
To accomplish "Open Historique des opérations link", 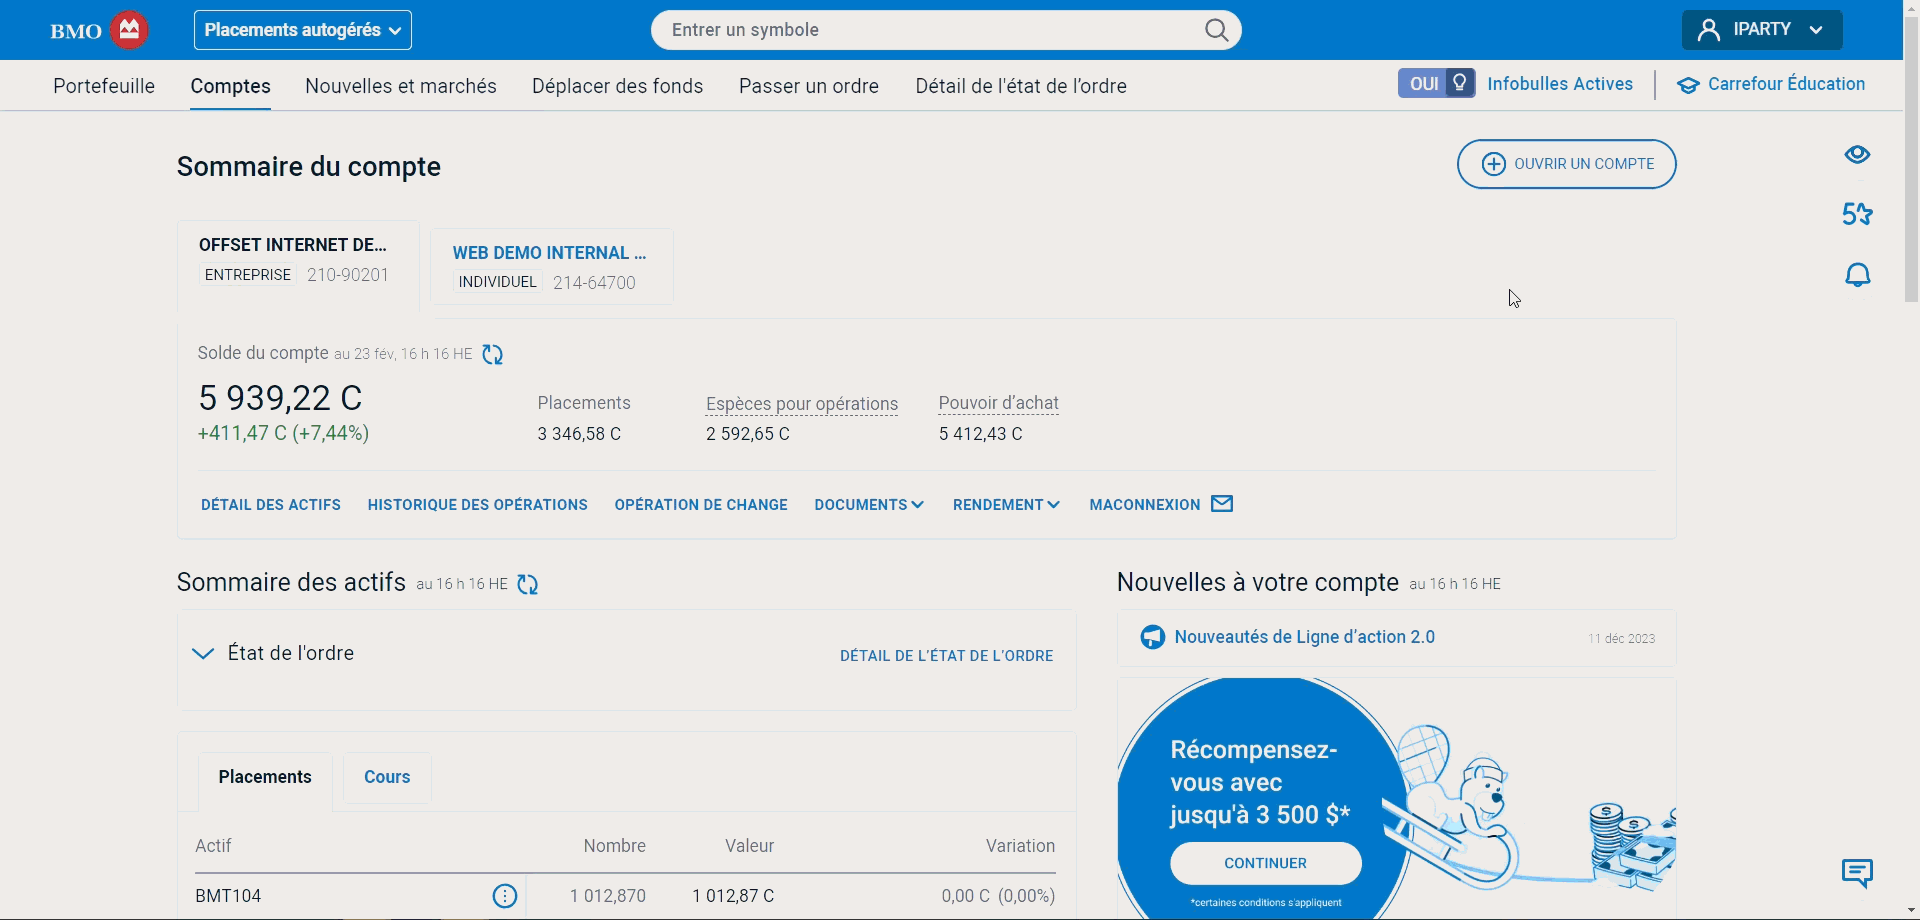I will 478,505.
